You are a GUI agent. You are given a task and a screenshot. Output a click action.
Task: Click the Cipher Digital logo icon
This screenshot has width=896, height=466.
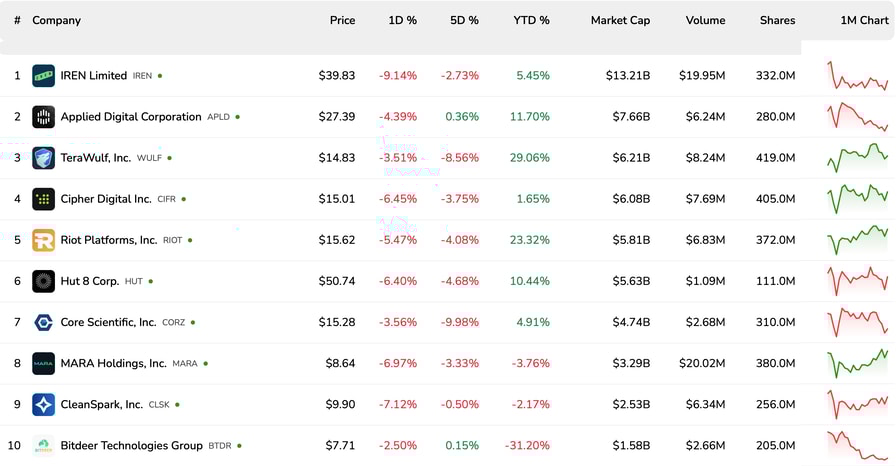click(43, 199)
